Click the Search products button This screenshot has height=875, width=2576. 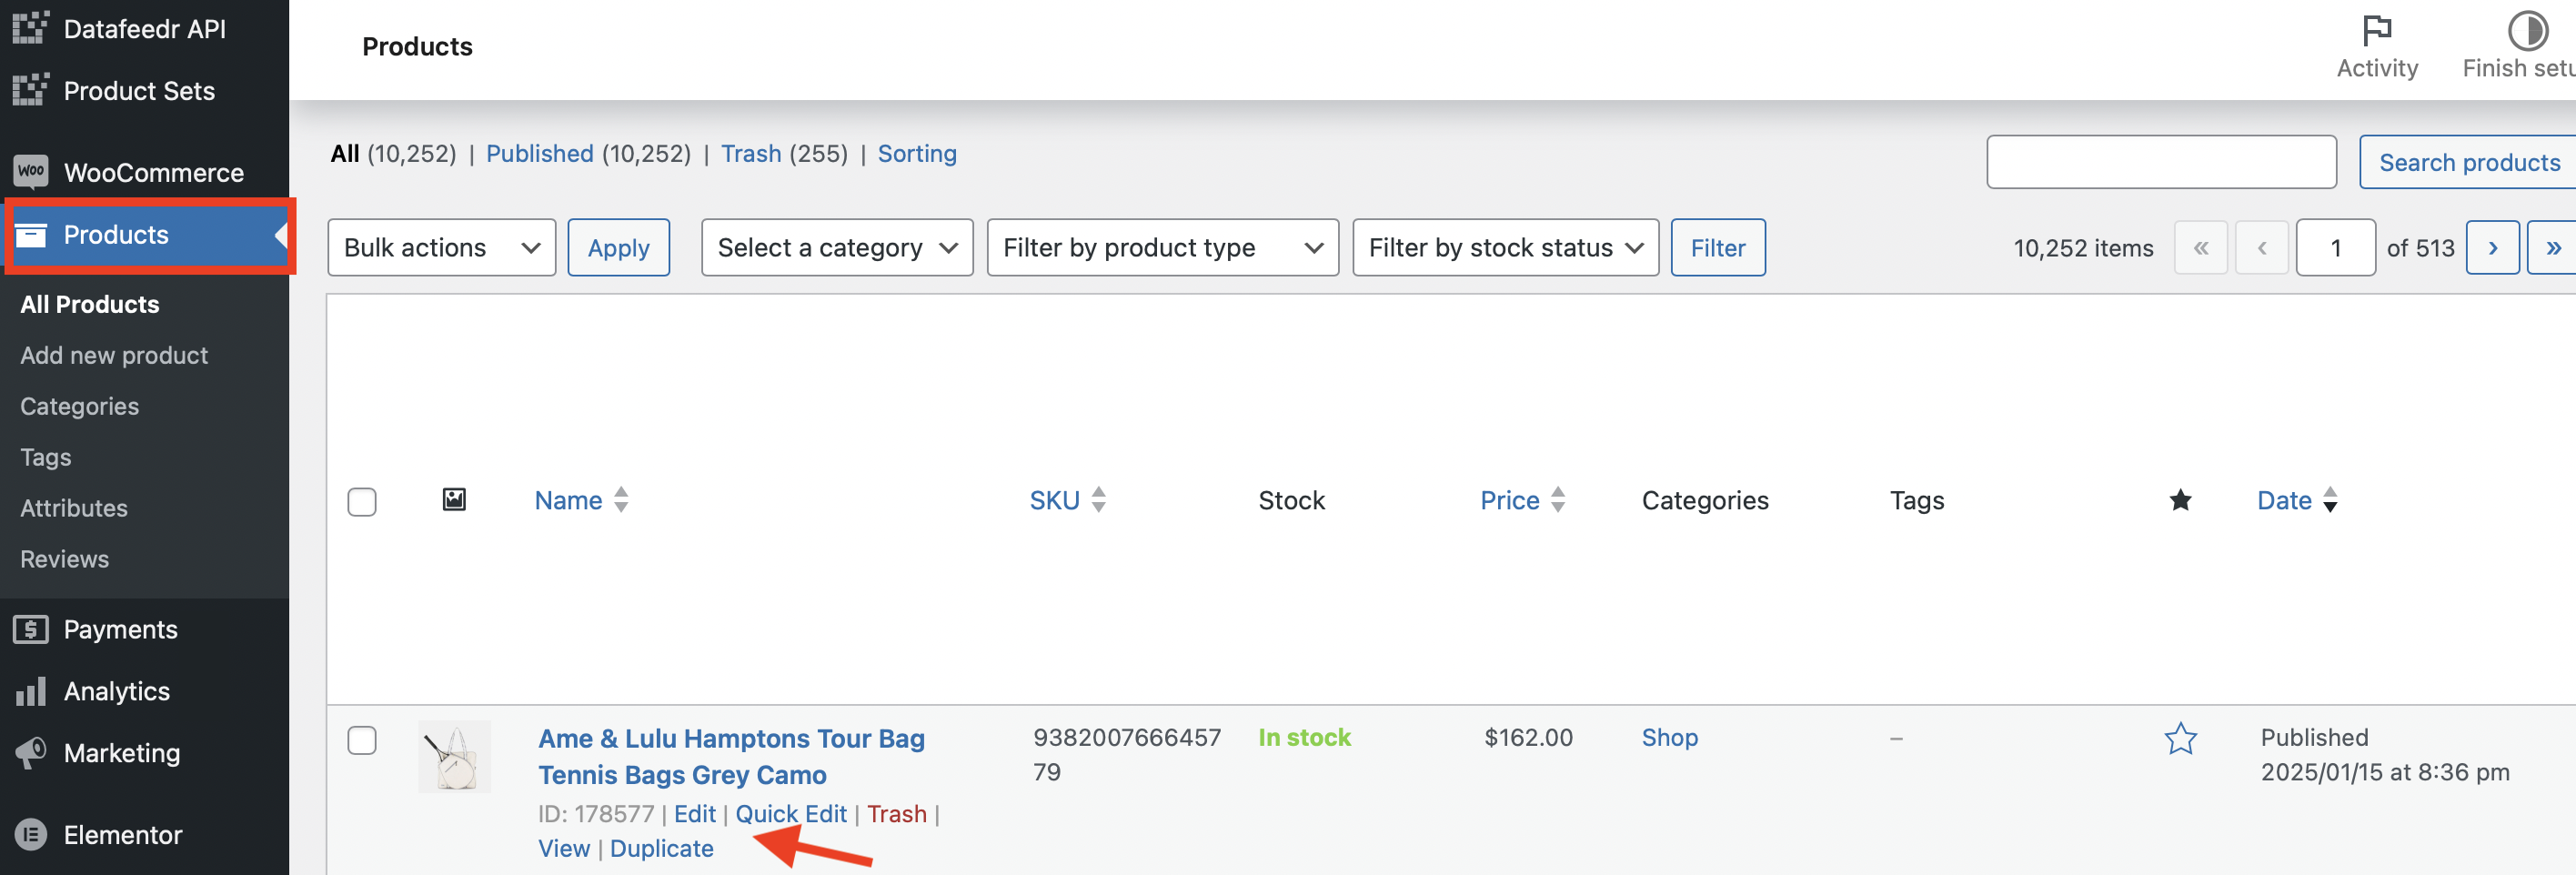click(2468, 162)
